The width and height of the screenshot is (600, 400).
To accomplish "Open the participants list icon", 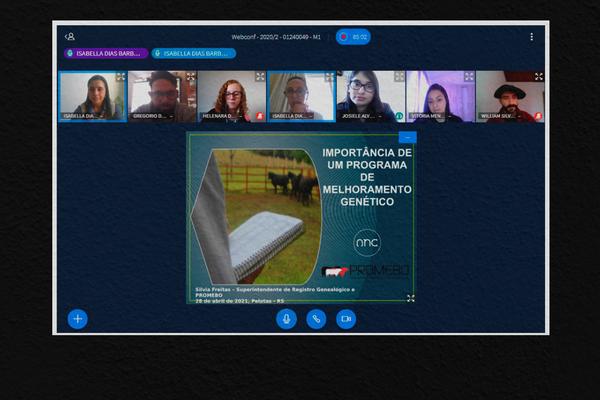I will (70, 37).
